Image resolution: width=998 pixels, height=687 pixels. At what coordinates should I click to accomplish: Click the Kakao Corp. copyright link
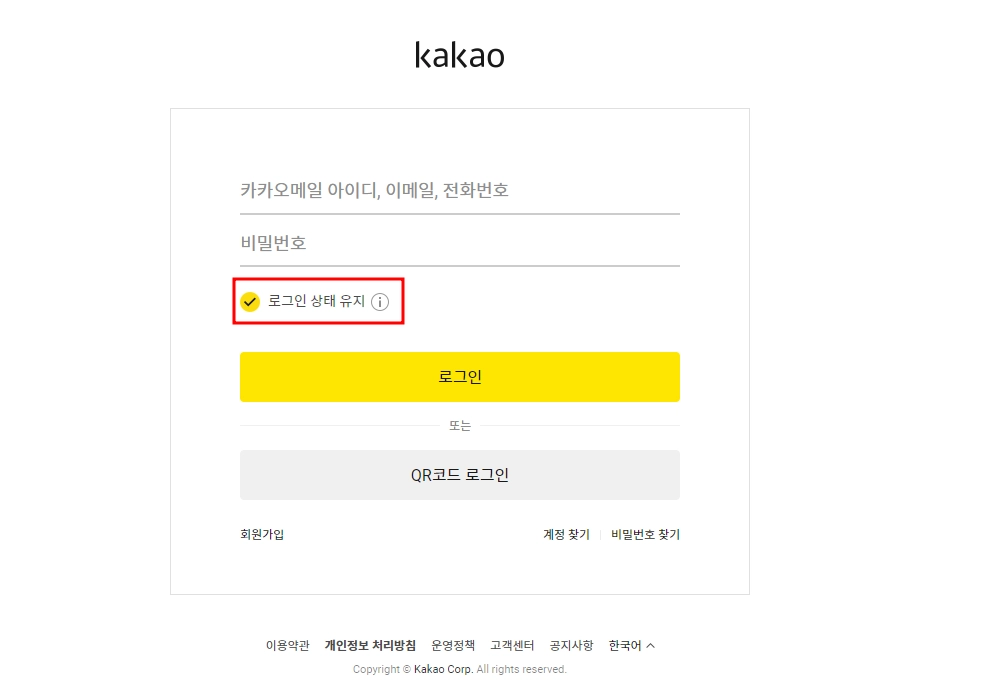(443, 670)
